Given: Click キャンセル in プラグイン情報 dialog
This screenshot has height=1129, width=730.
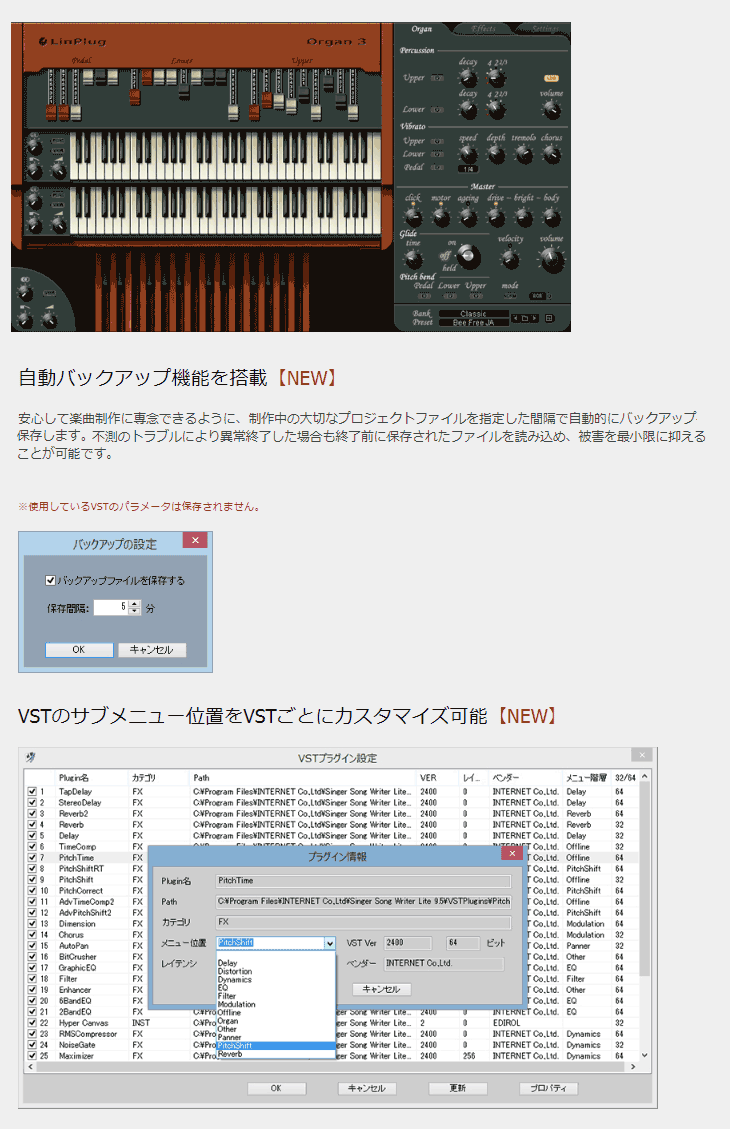Looking at the screenshot, I should (x=382, y=989).
